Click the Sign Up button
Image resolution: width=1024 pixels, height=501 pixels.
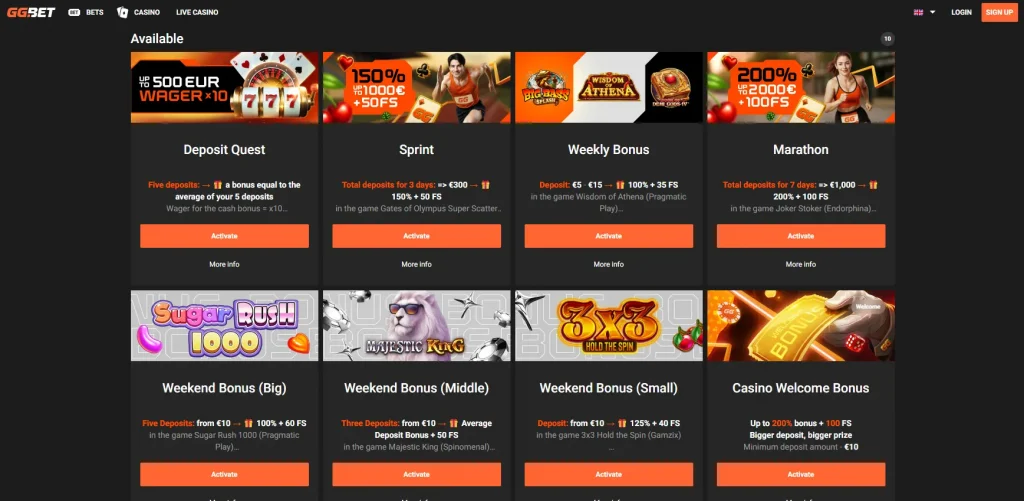(999, 12)
